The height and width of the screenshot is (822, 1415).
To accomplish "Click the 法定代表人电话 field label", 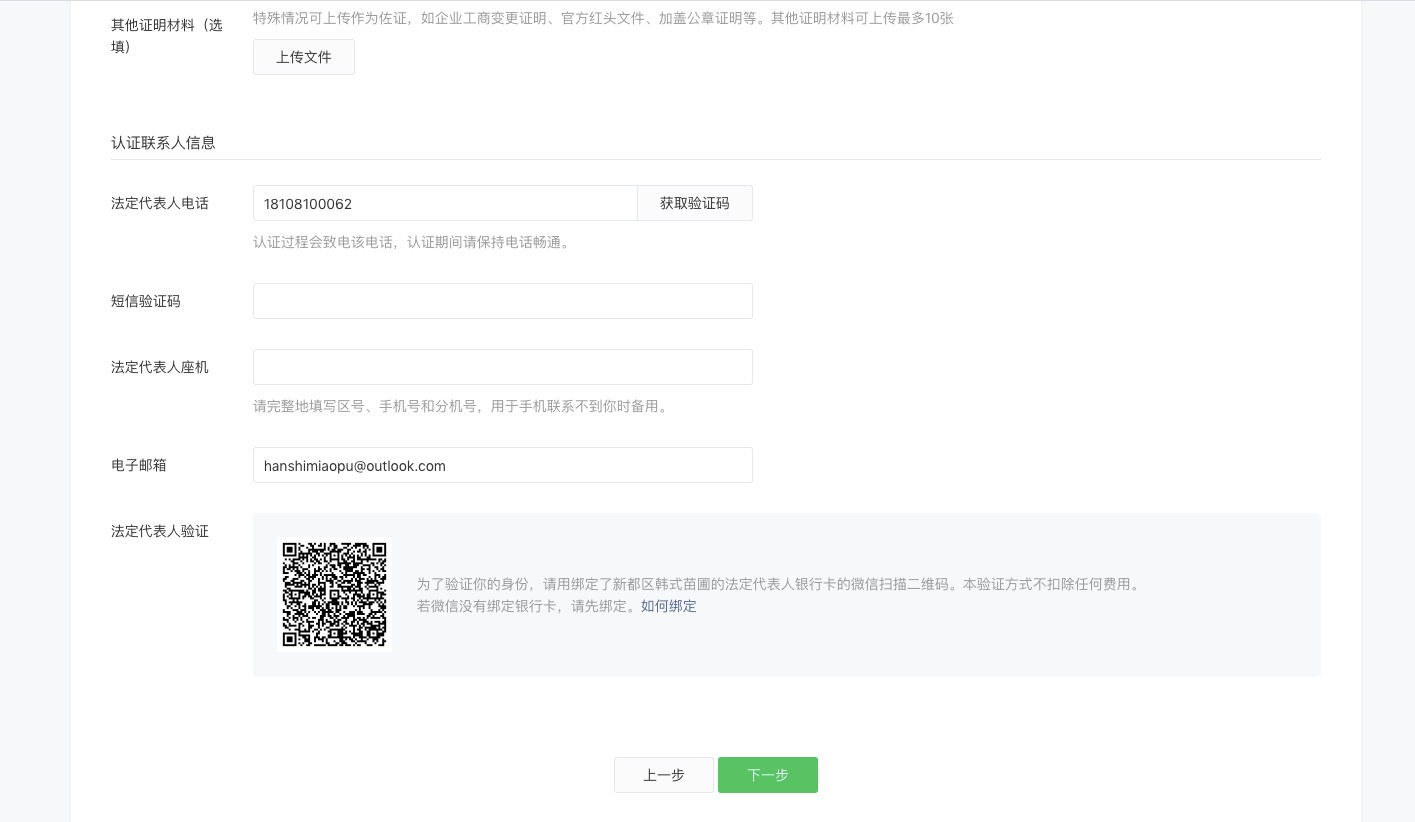I will tap(160, 203).
